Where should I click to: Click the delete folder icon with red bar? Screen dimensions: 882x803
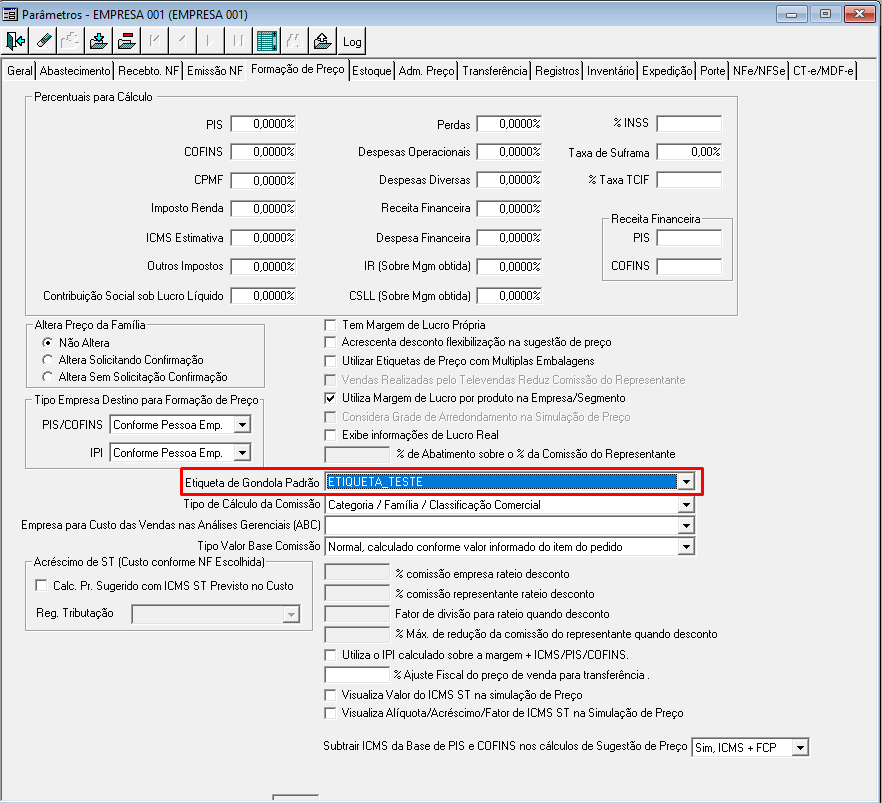127,41
